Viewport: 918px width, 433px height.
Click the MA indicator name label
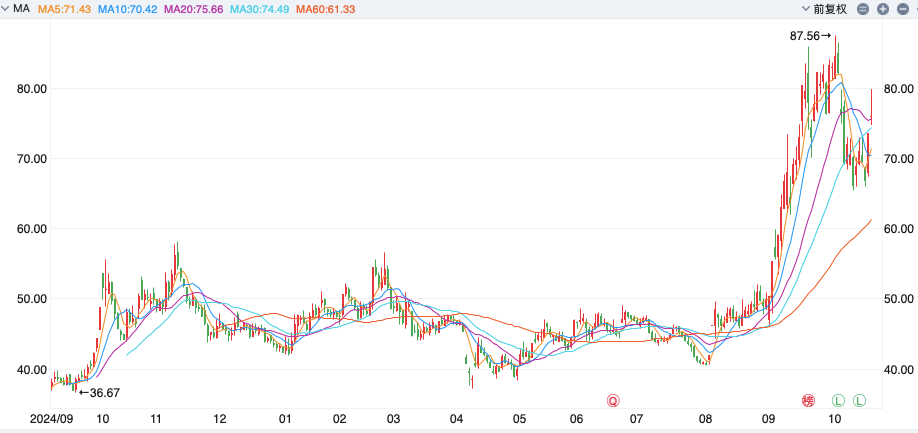21,9
